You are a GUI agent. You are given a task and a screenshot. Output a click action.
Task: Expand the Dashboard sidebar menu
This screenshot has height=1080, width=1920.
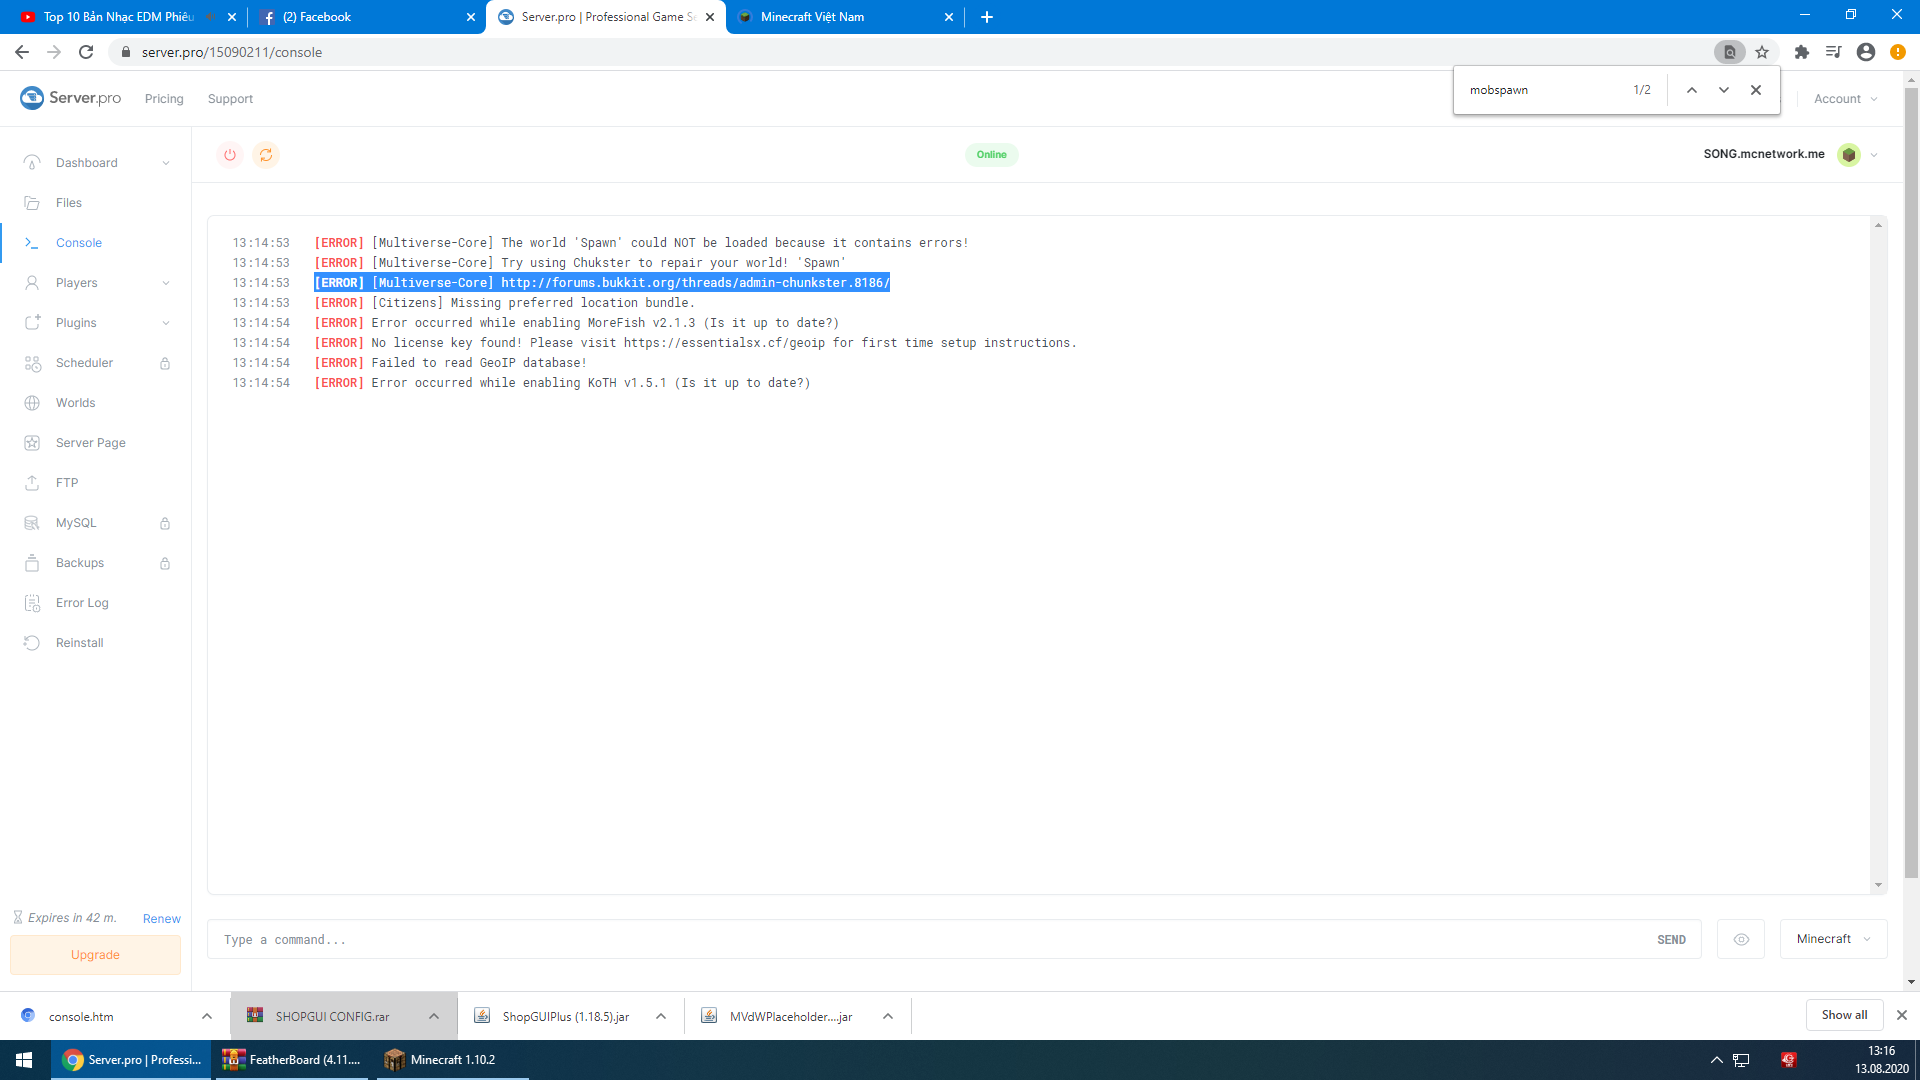(166, 163)
